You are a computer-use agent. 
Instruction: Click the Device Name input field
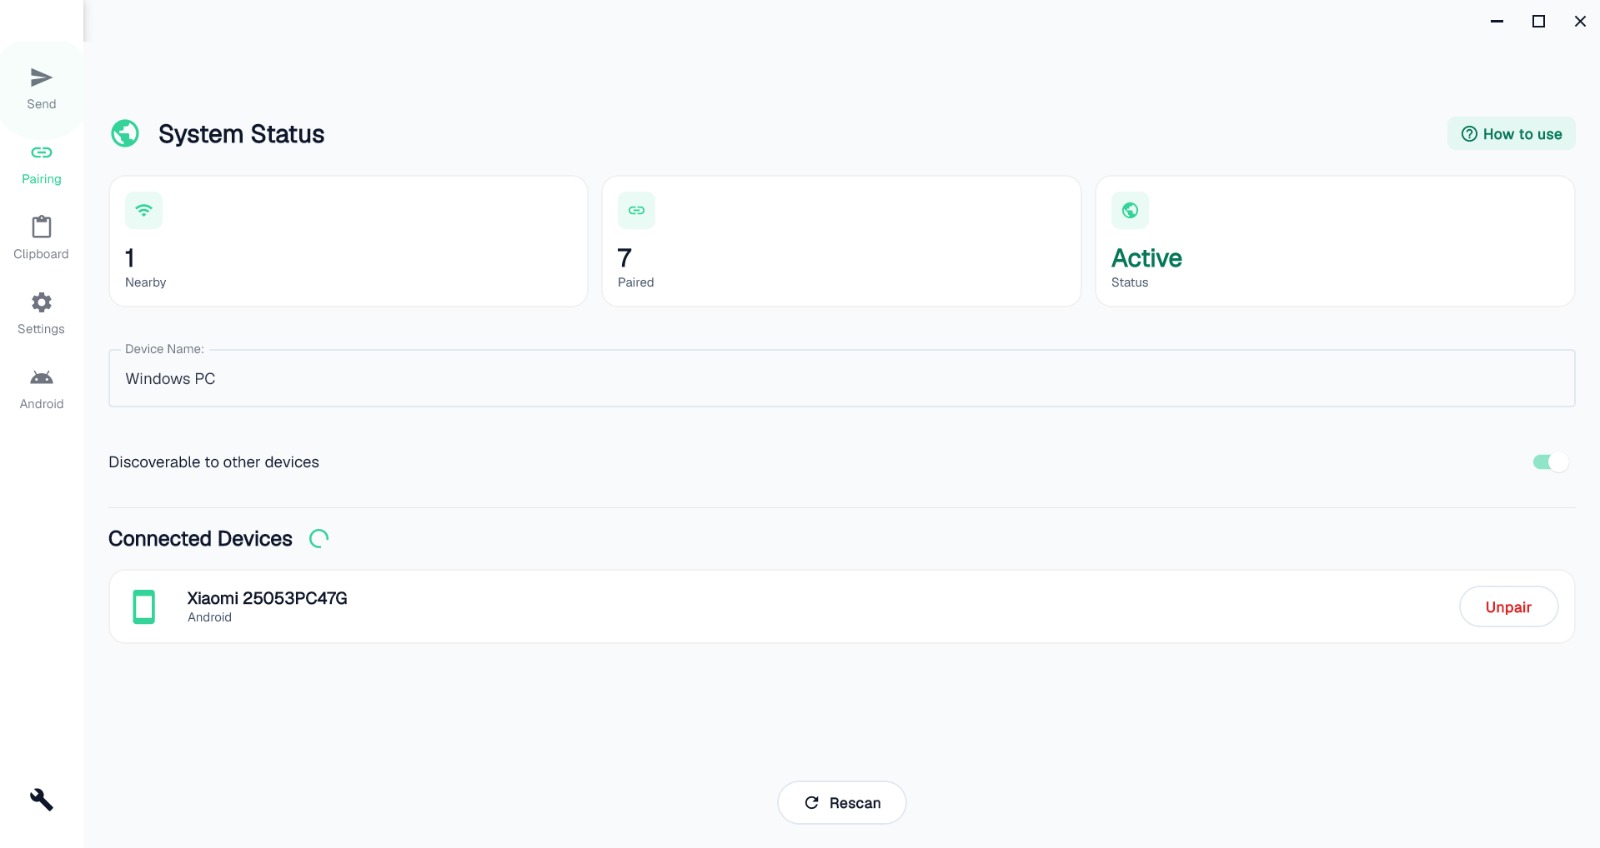pos(842,378)
